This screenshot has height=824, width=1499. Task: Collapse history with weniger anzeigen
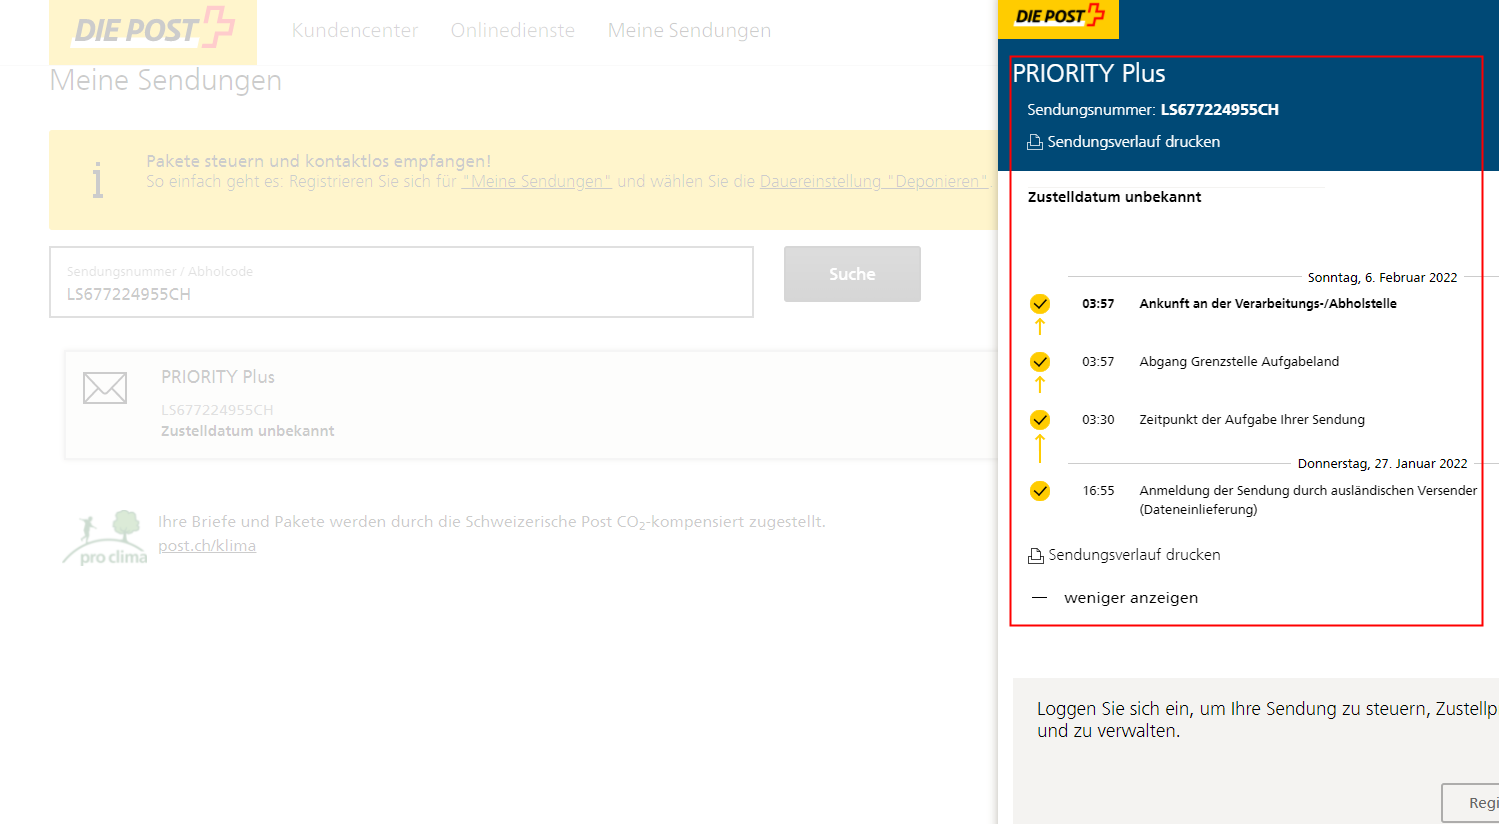pos(1130,598)
